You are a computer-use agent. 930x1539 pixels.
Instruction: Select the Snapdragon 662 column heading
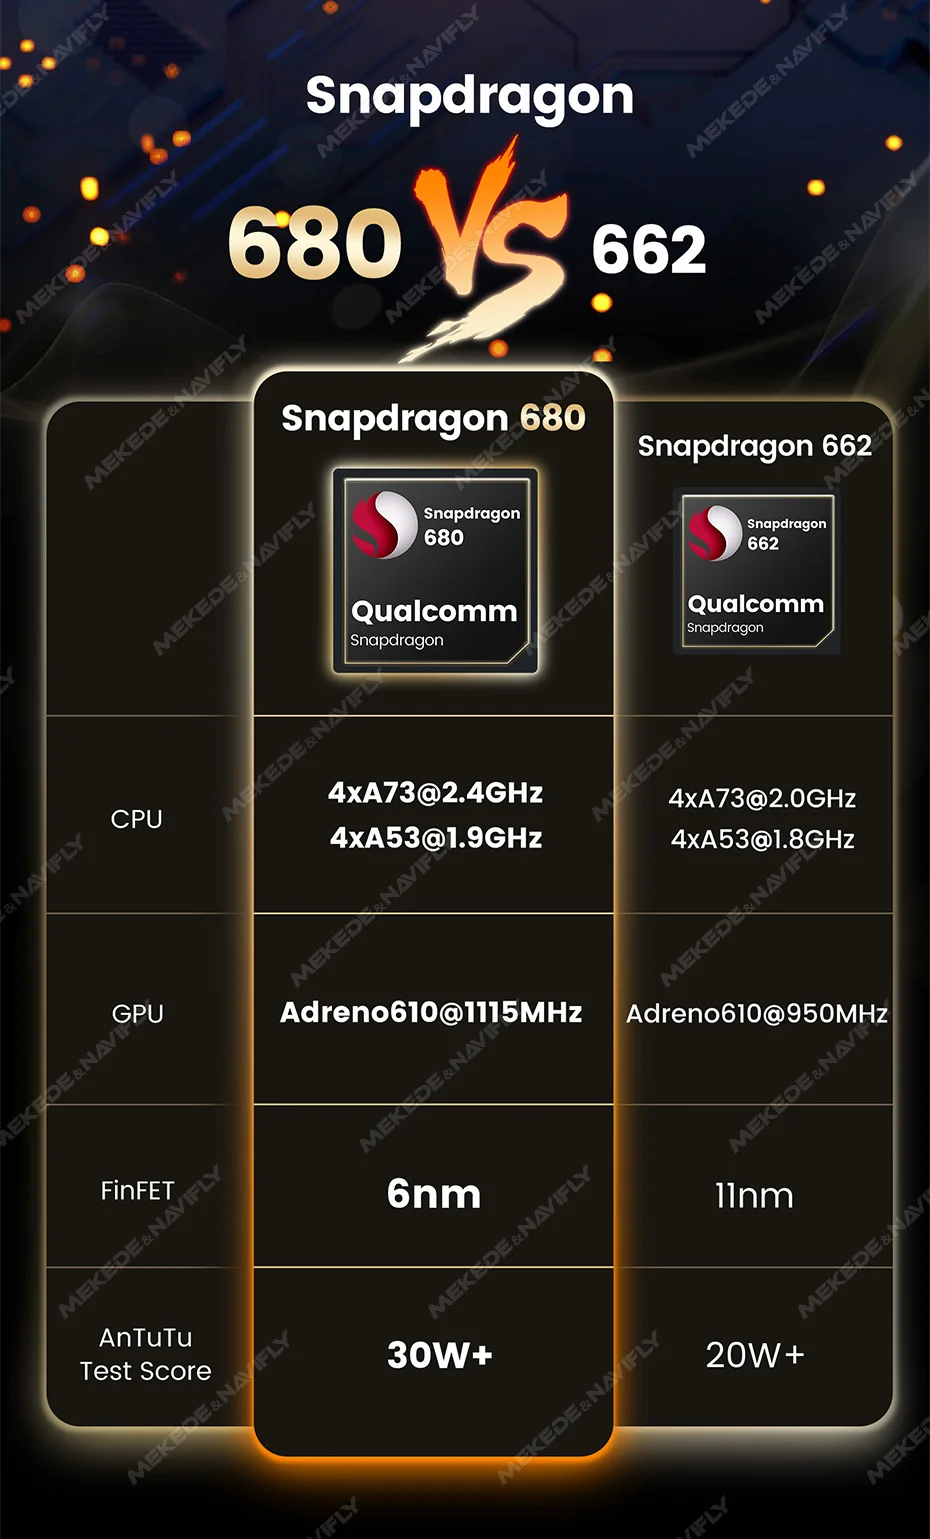pyautogui.click(x=755, y=446)
